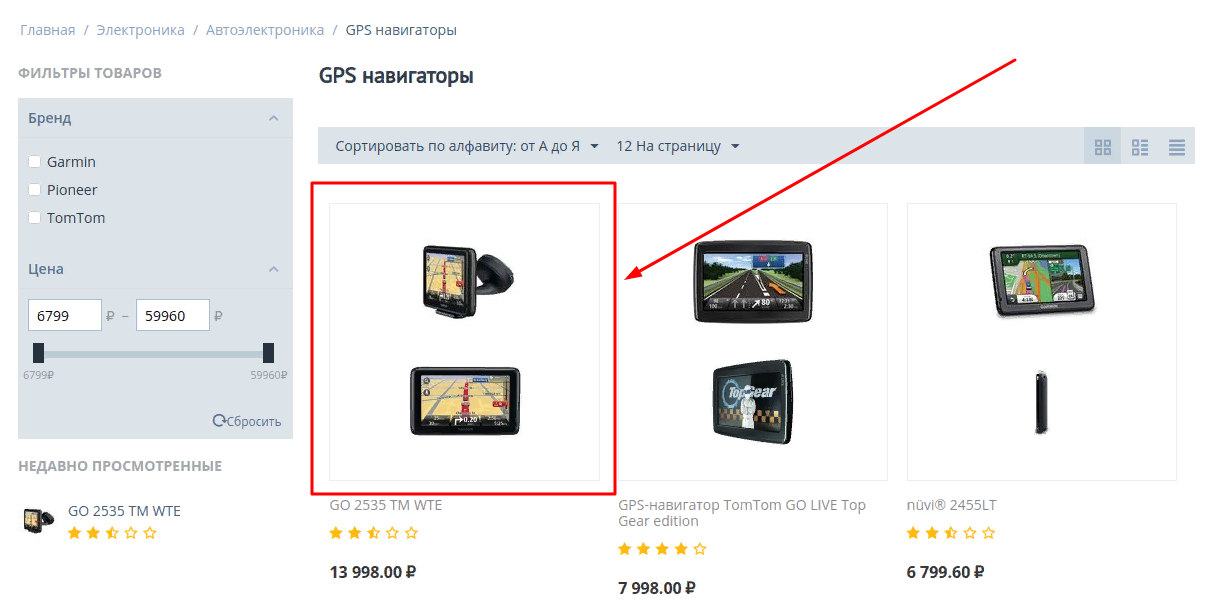Tick the TomTom brand filter

(35, 218)
